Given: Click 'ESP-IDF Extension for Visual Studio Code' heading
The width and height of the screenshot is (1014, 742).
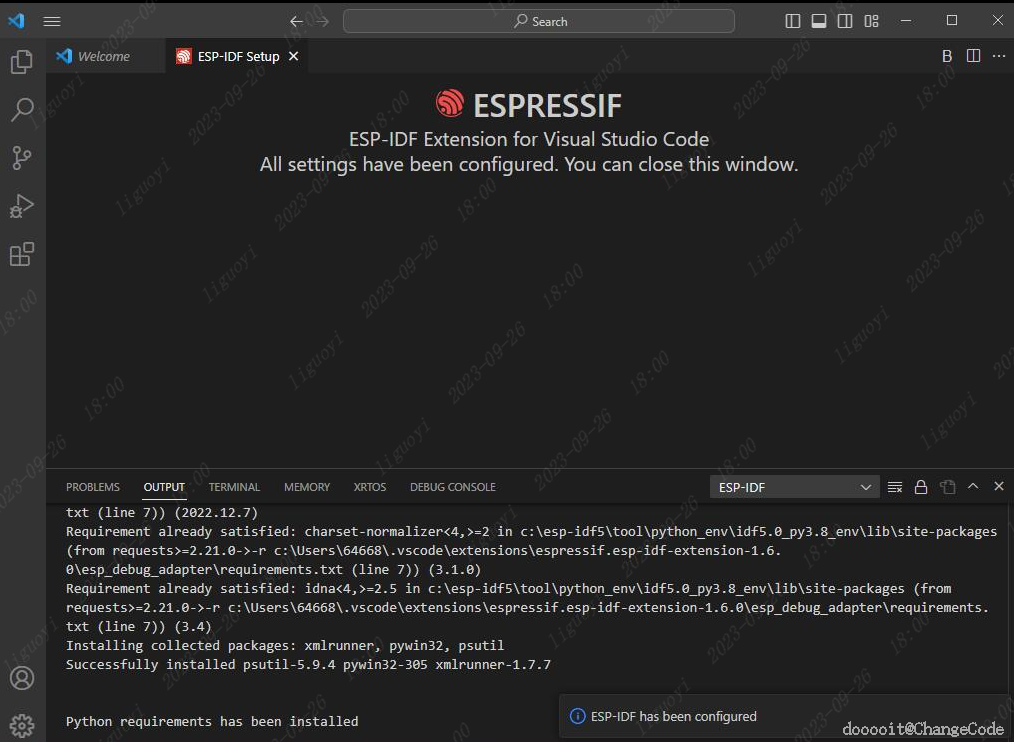Looking at the screenshot, I should tap(529, 139).
